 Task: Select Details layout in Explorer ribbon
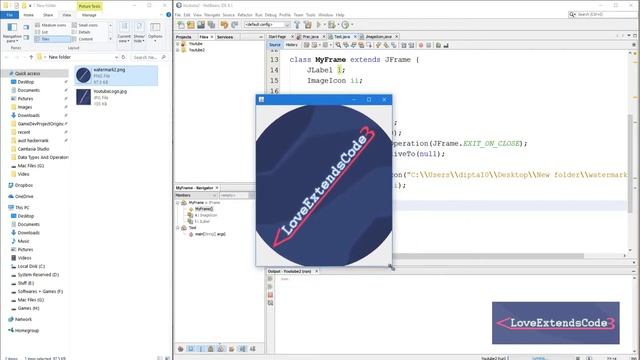coord(82,32)
